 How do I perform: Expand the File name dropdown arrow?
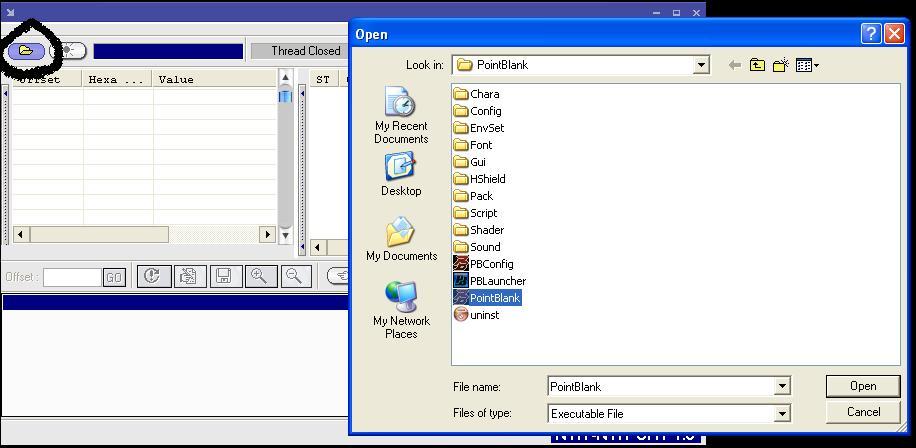coord(782,386)
